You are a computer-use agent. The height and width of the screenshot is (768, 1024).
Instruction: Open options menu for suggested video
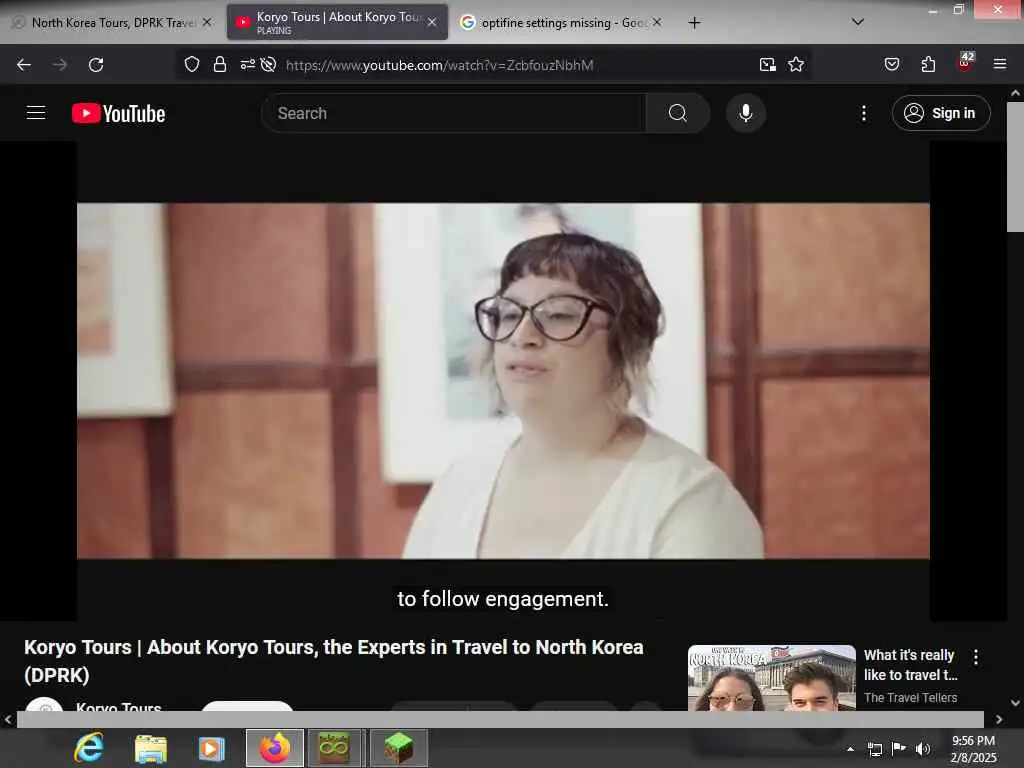pyautogui.click(x=976, y=657)
